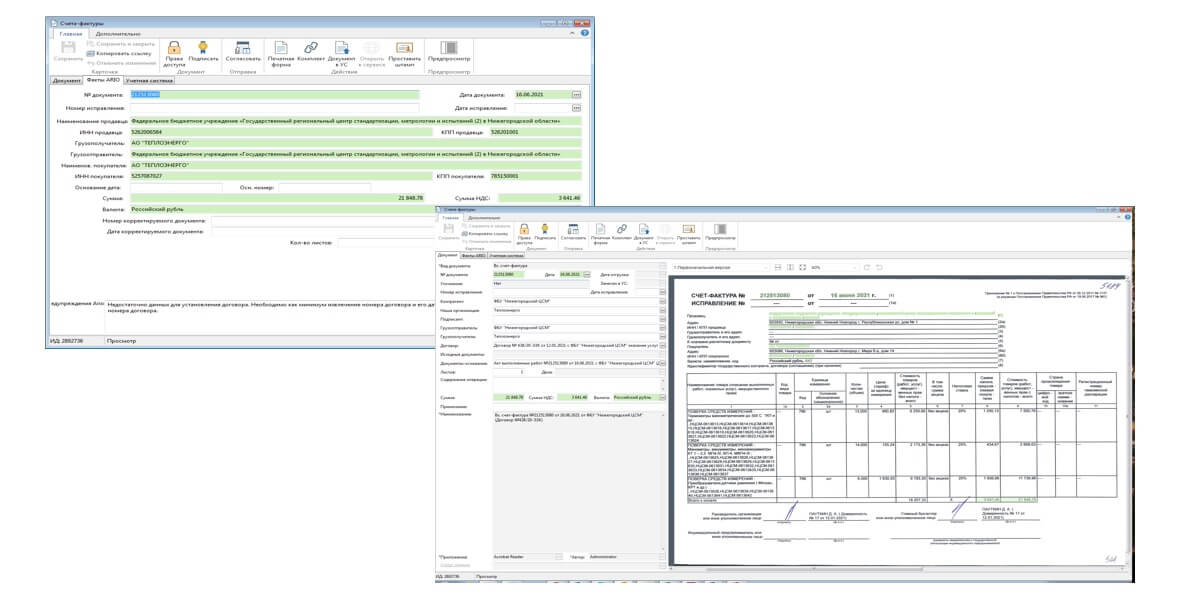Click Номер исправления field in Факты ARIO window
The height and width of the screenshot is (597, 1179).
(274, 108)
